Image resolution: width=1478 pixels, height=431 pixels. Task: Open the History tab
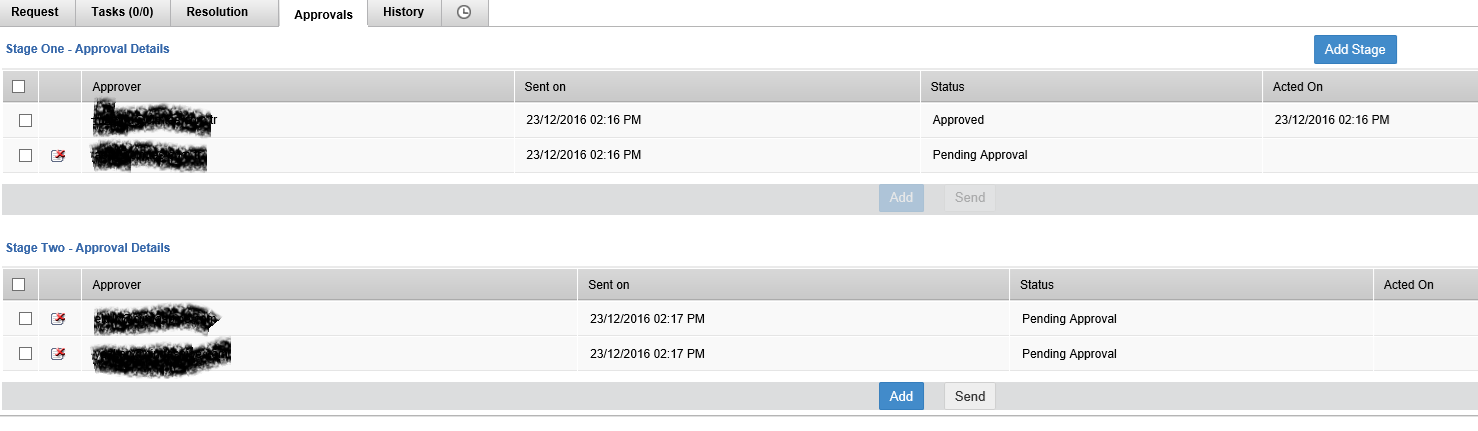403,13
